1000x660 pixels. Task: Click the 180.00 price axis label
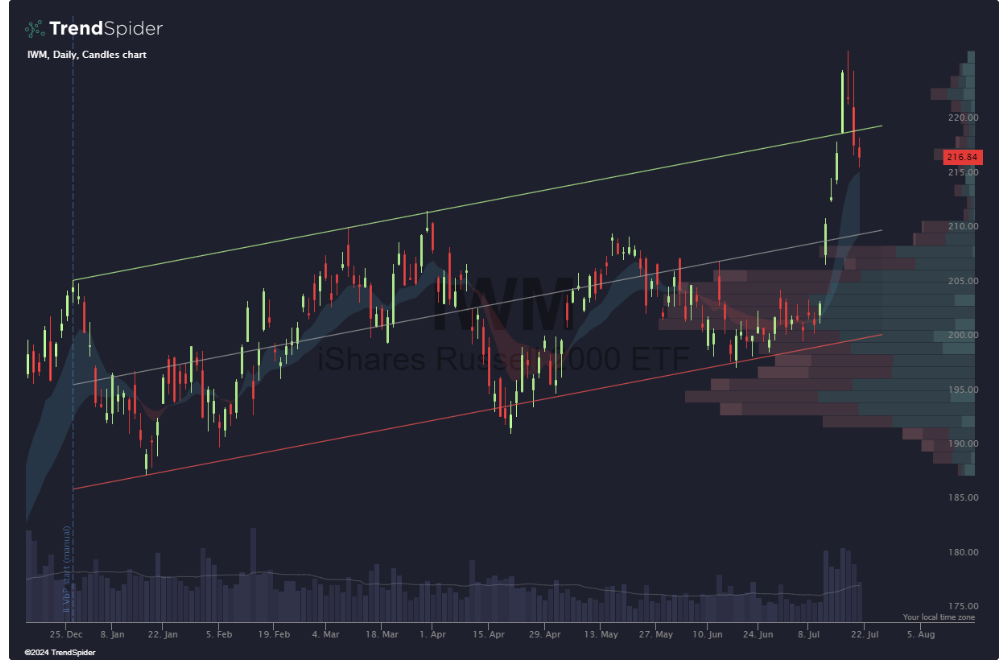click(963, 552)
